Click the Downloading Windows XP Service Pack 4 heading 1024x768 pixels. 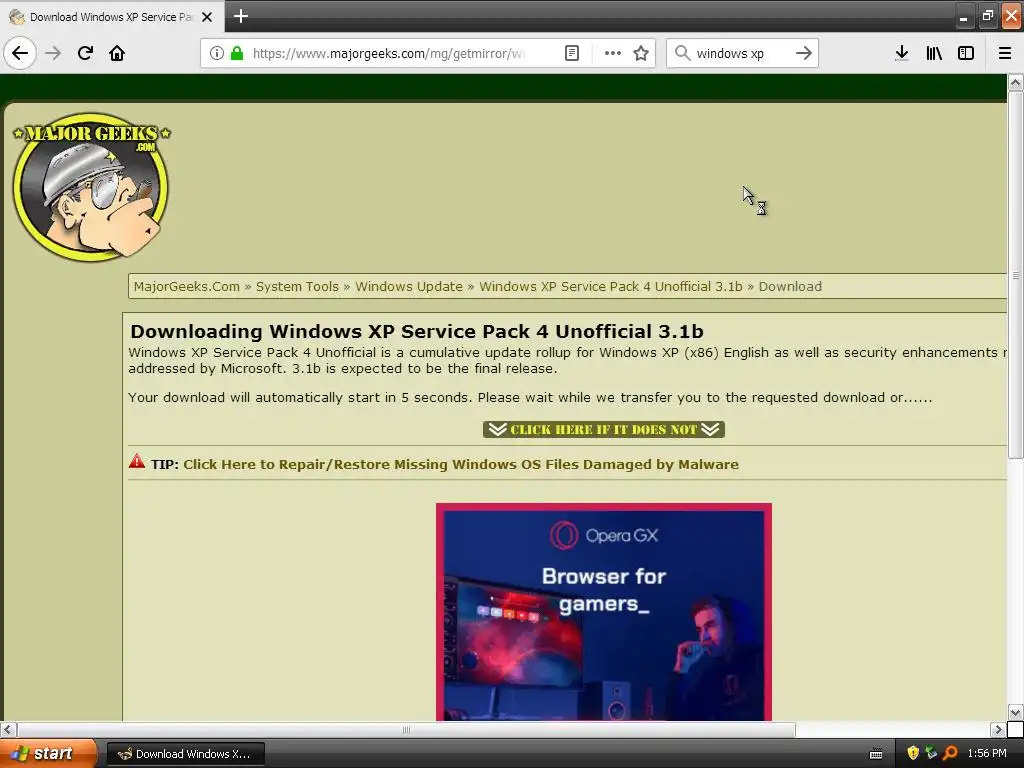coord(417,331)
